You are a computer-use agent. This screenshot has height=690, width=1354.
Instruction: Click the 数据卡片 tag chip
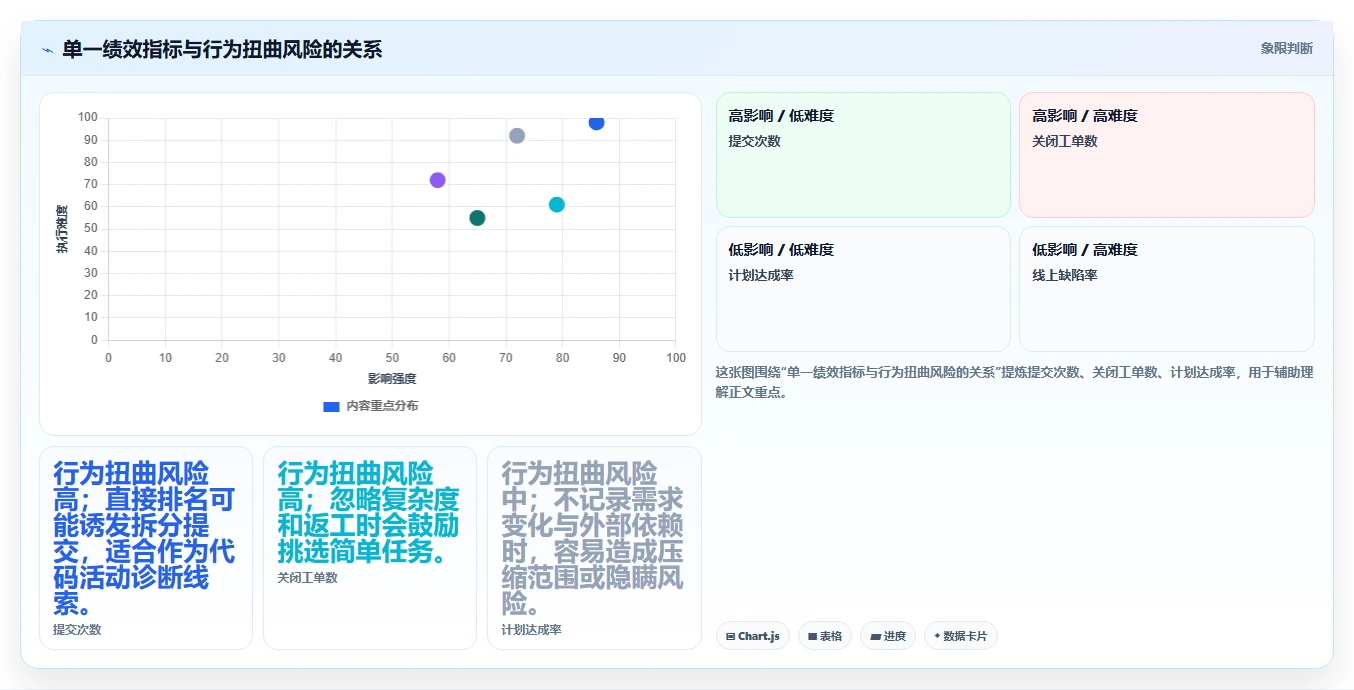(961, 636)
